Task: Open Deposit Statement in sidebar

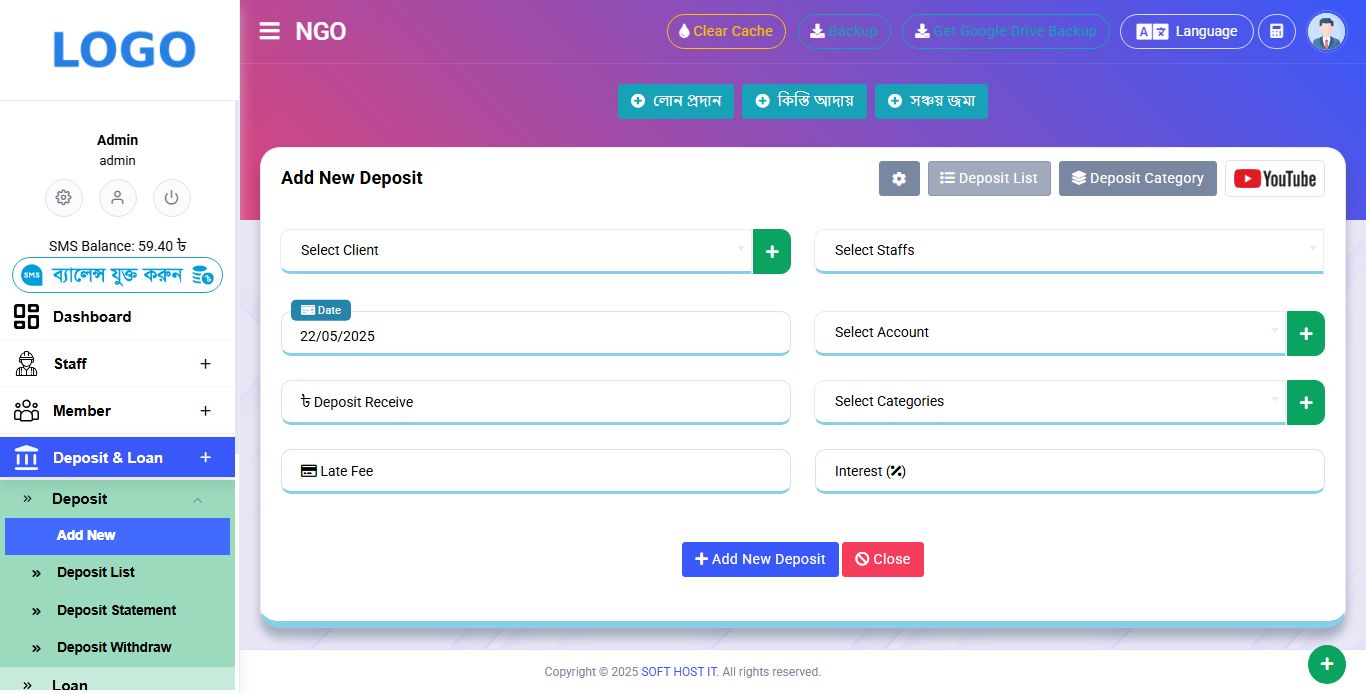Action: tap(117, 610)
